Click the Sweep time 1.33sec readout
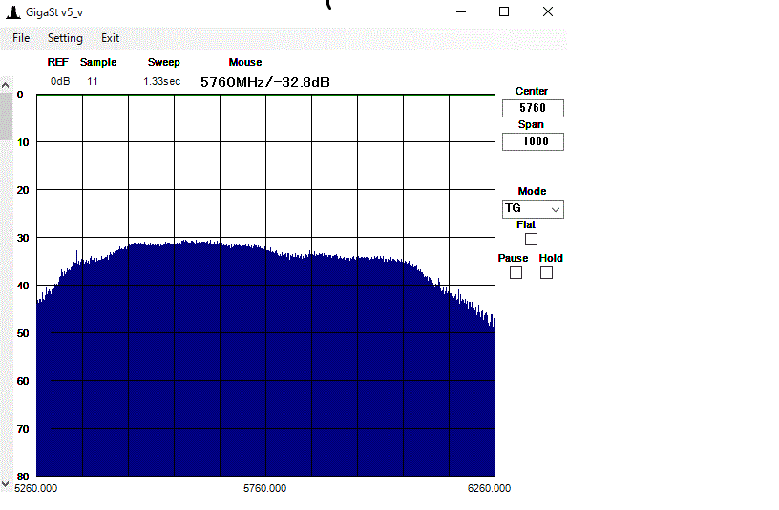Image resolution: width=779 pixels, height=510 pixels. tap(161, 81)
